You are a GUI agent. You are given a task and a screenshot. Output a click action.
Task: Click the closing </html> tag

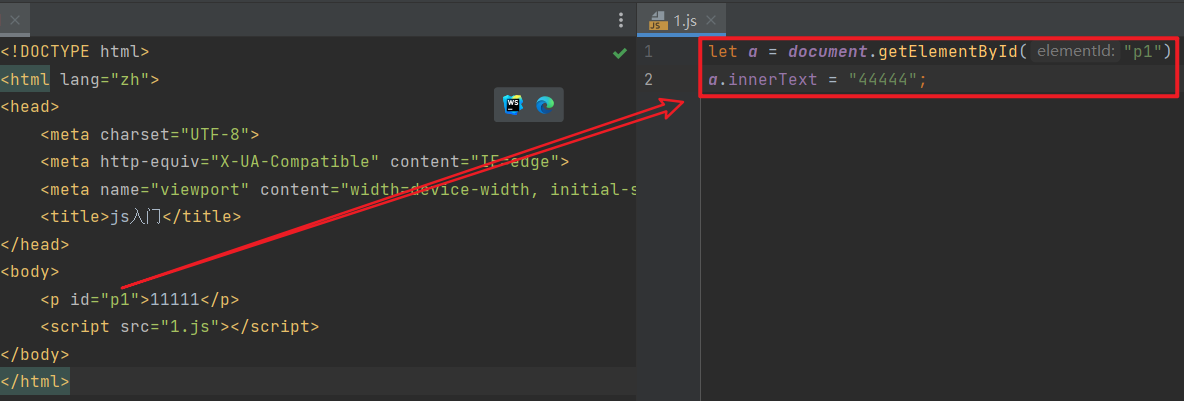point(35,381)
